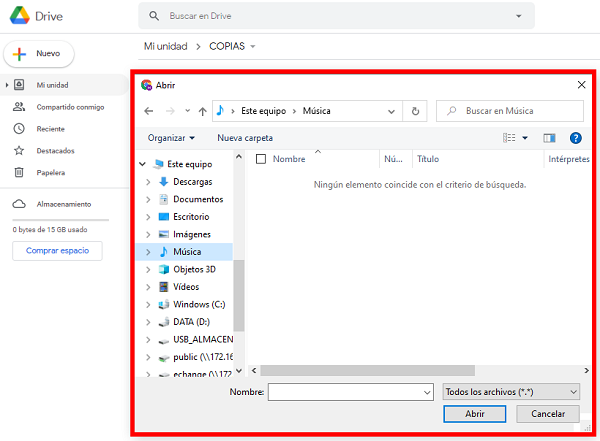This screenshot has width=600, height=441.
Task: Open Papelera trash in Drive sidebar
Action: pos(51,172)
